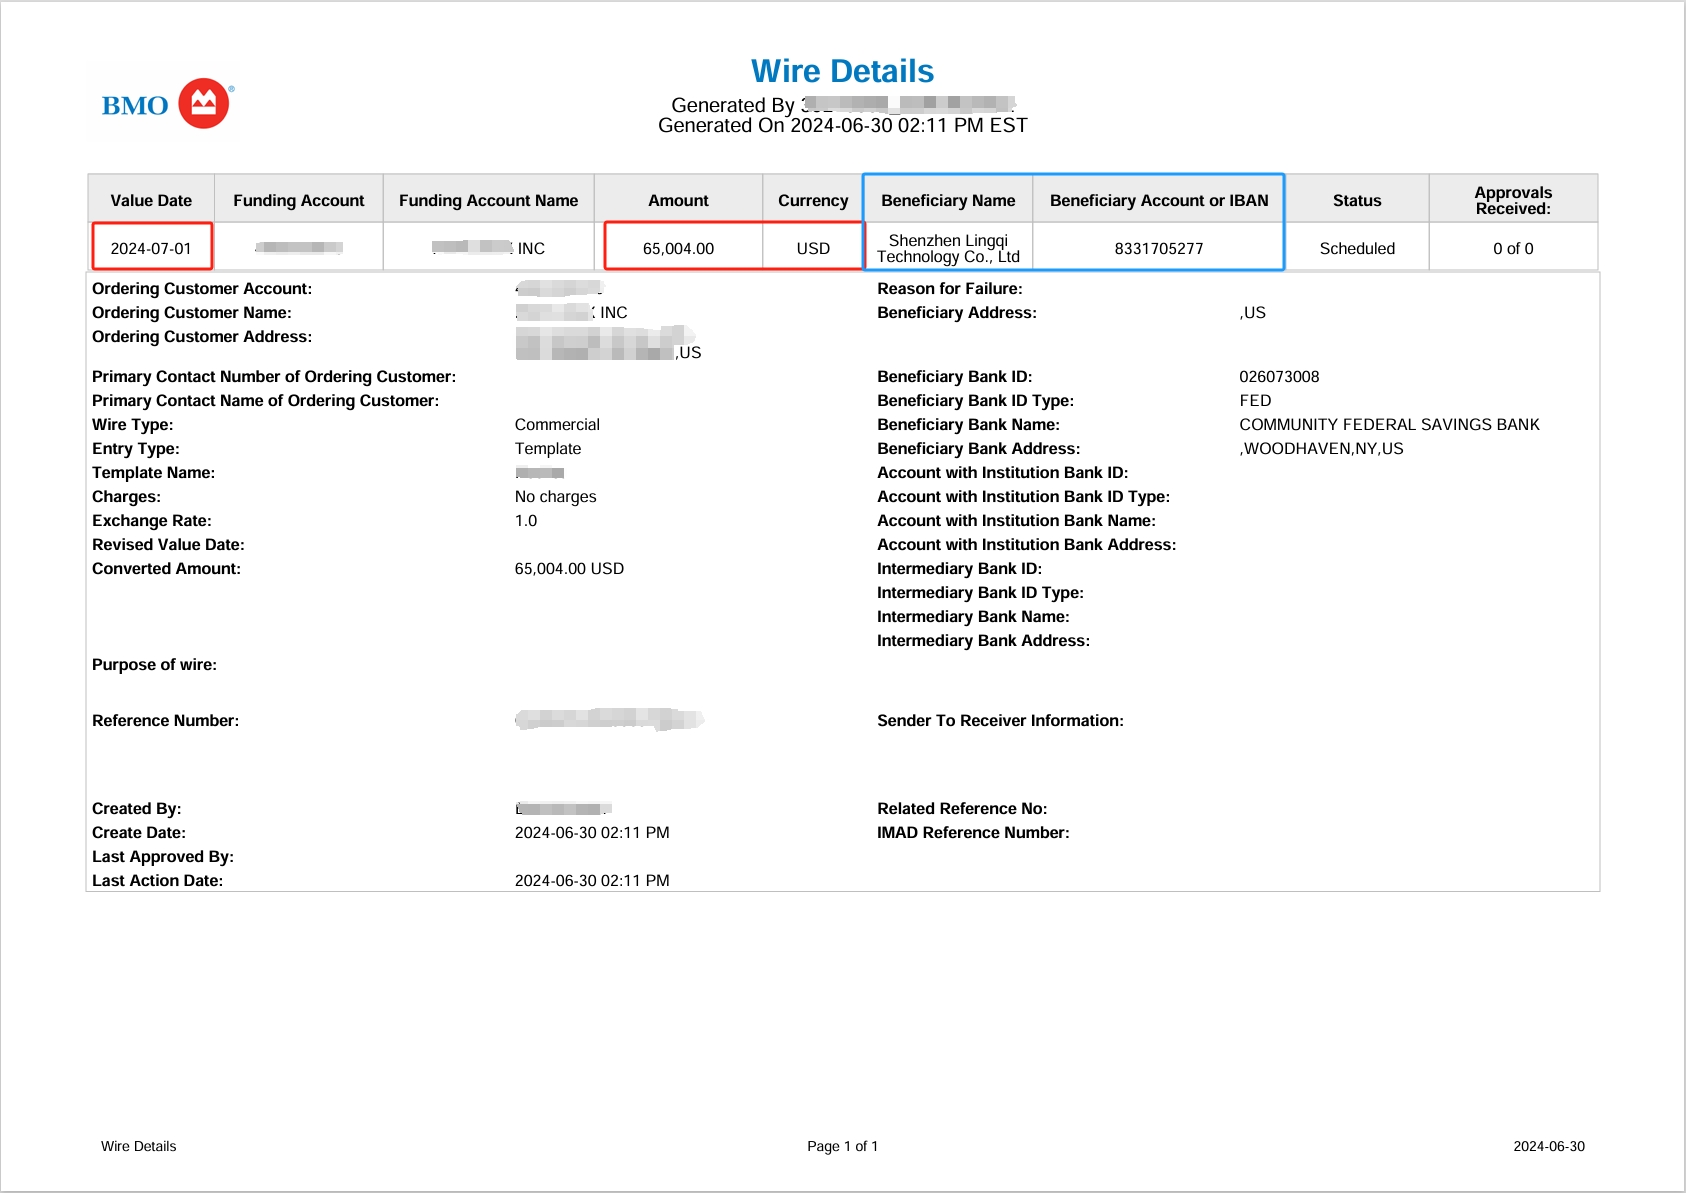
Task: Select Shenzhen Lingqi Technology Co., Ltd
Action: click(x=948, y=248)
